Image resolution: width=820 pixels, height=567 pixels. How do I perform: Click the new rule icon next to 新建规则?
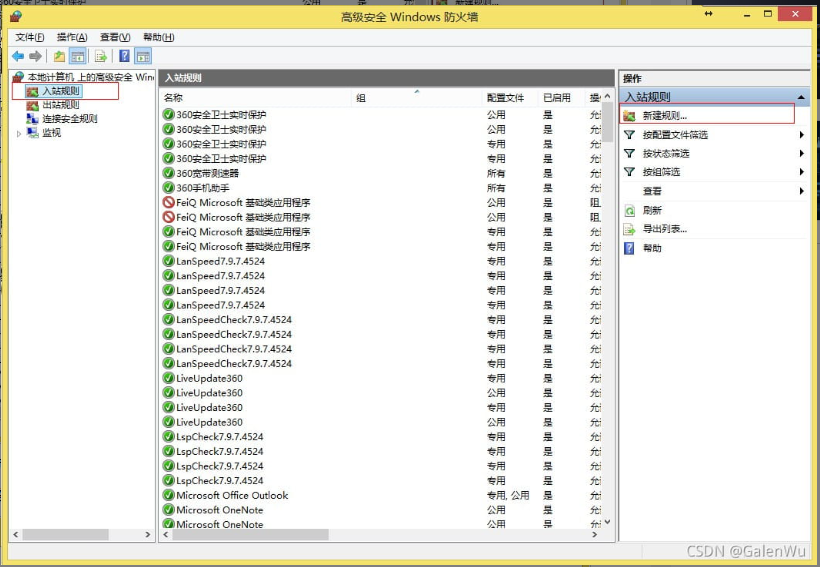[630, 116]
